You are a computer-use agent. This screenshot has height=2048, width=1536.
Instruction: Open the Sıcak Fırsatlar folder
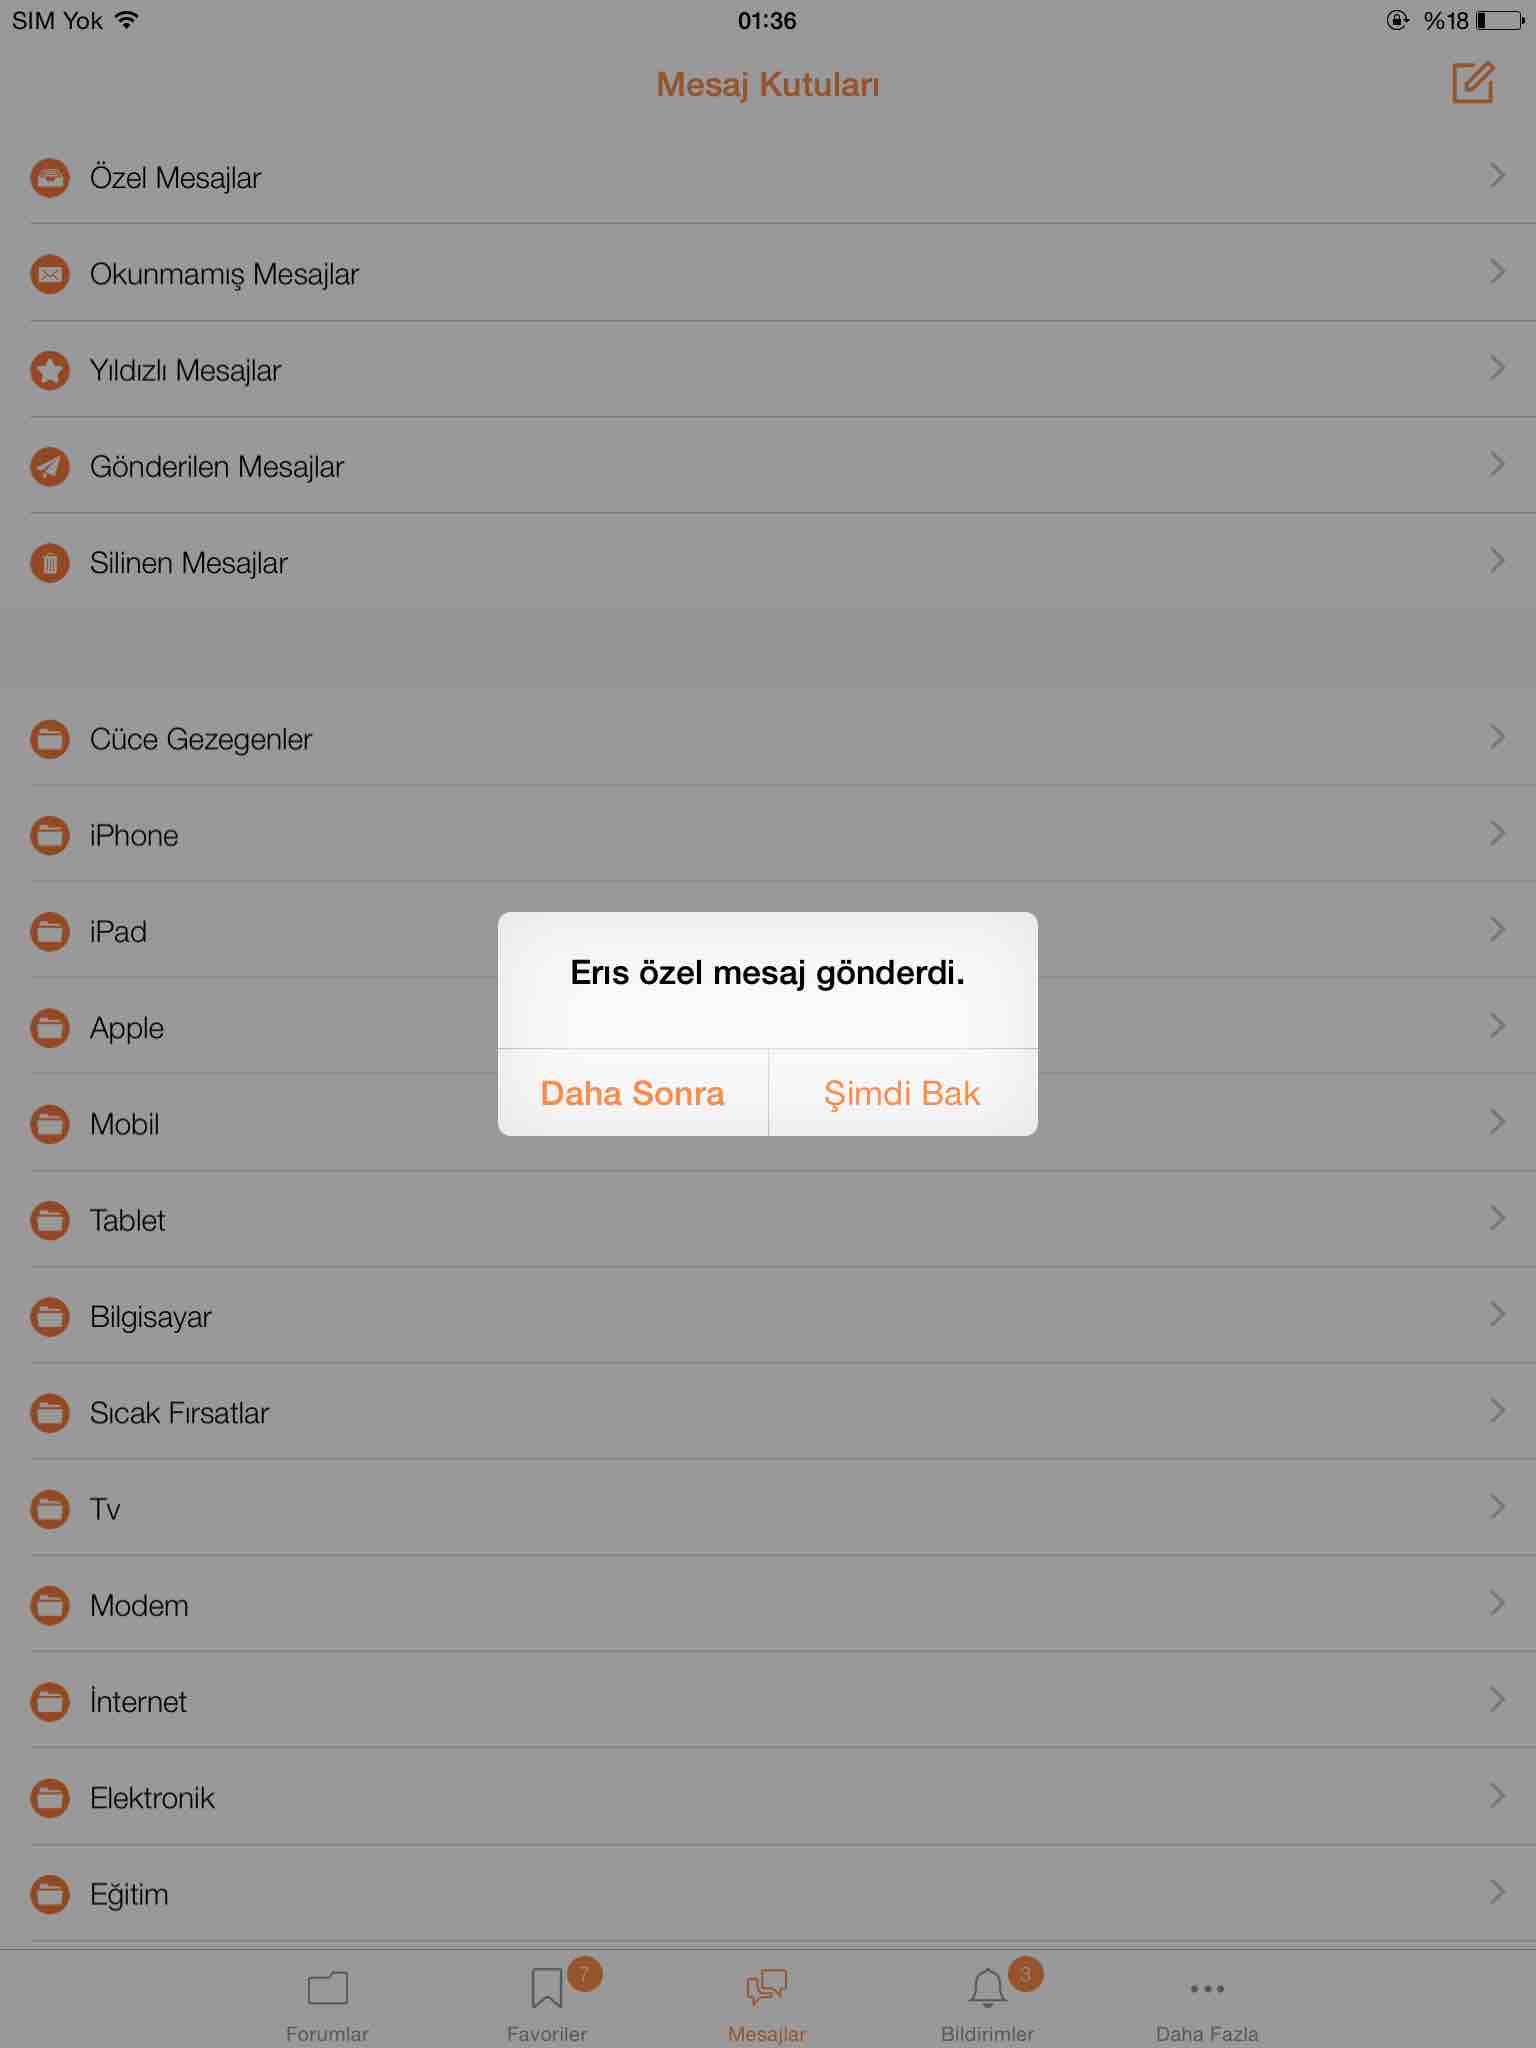pos(768,1412)
